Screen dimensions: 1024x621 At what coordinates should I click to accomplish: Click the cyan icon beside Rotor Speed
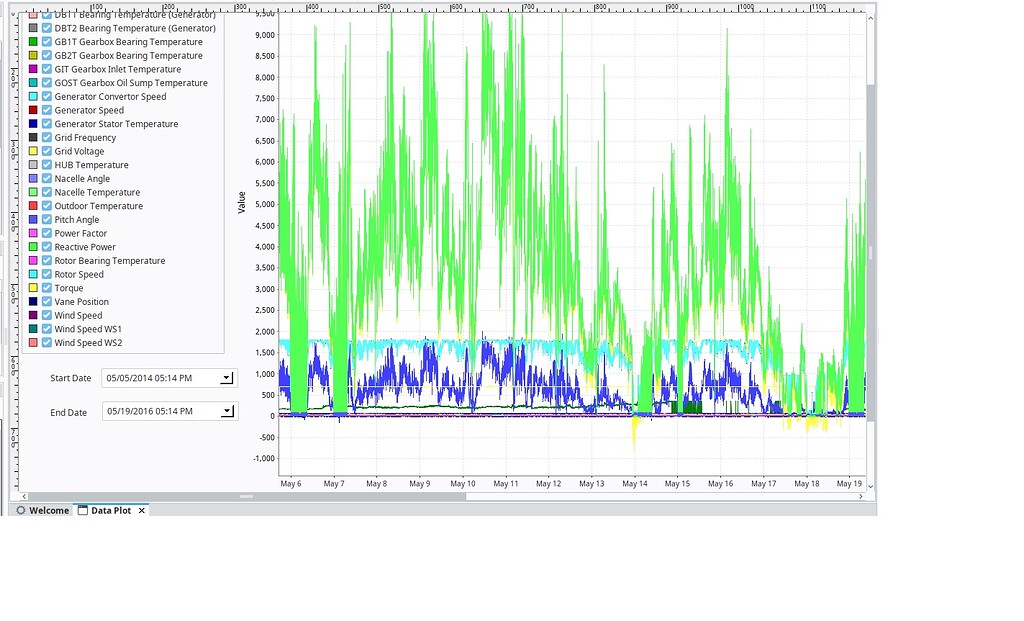[x=33, y=273]
